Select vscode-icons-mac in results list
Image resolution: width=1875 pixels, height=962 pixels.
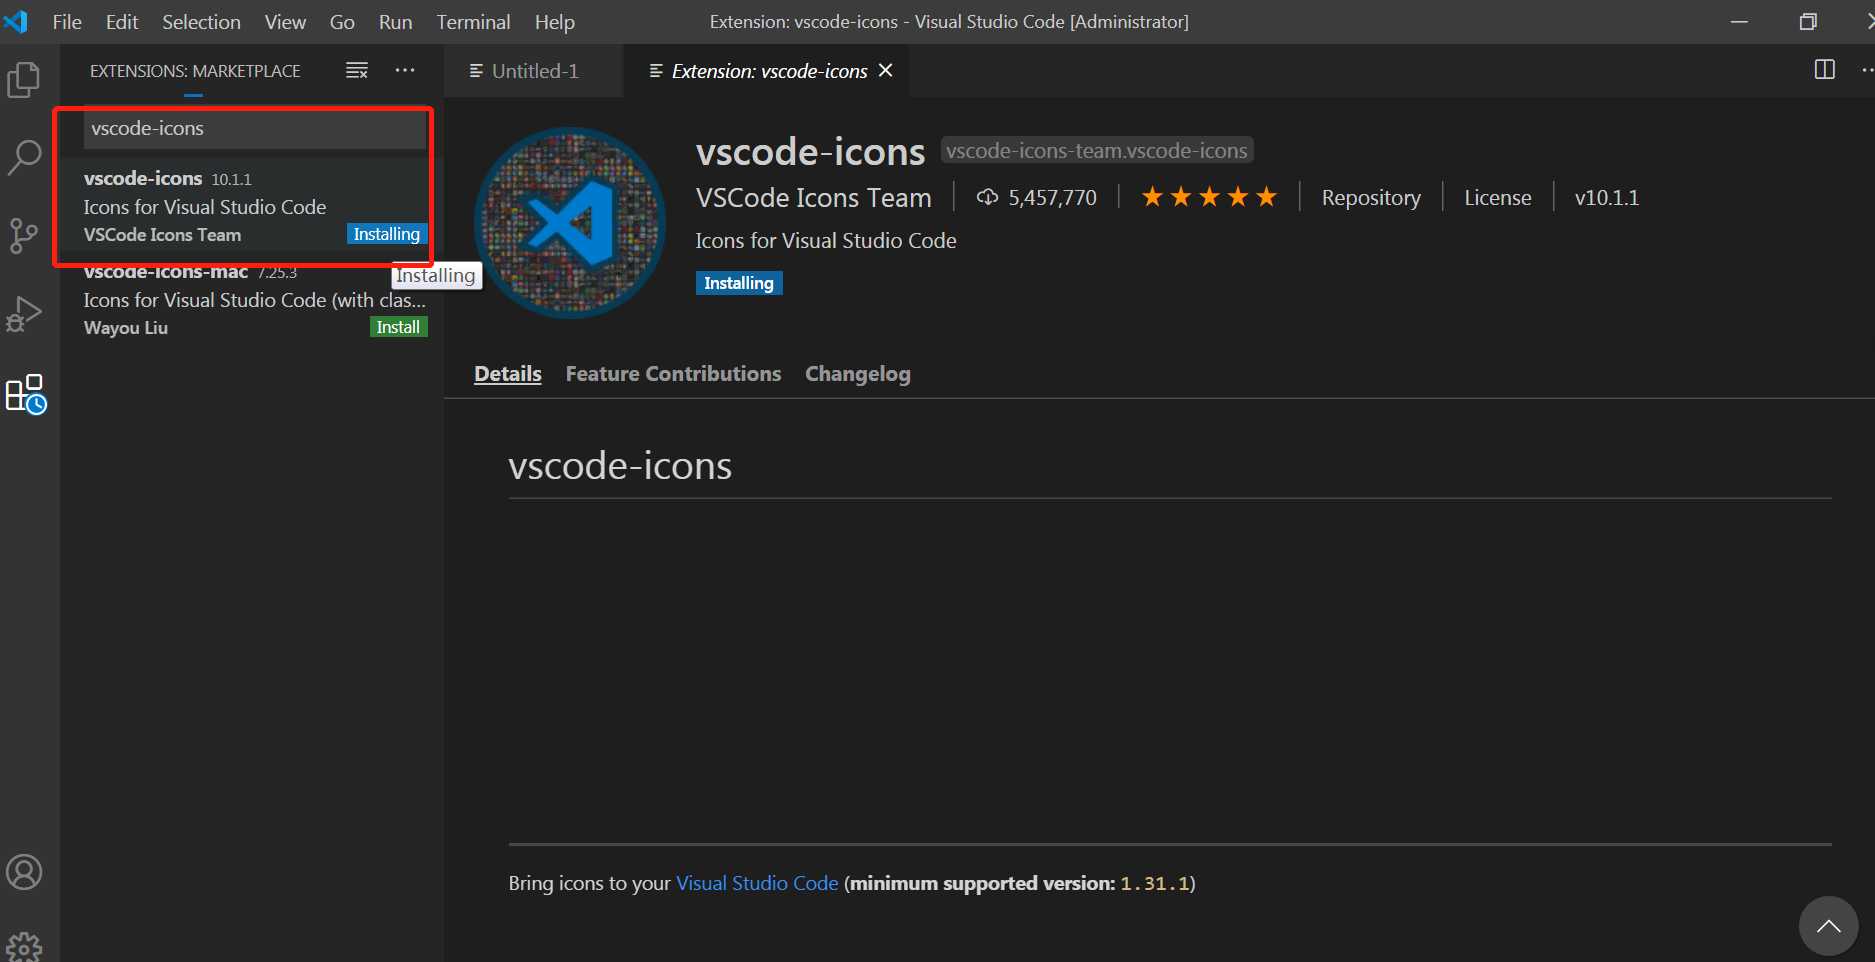point(252,300)
